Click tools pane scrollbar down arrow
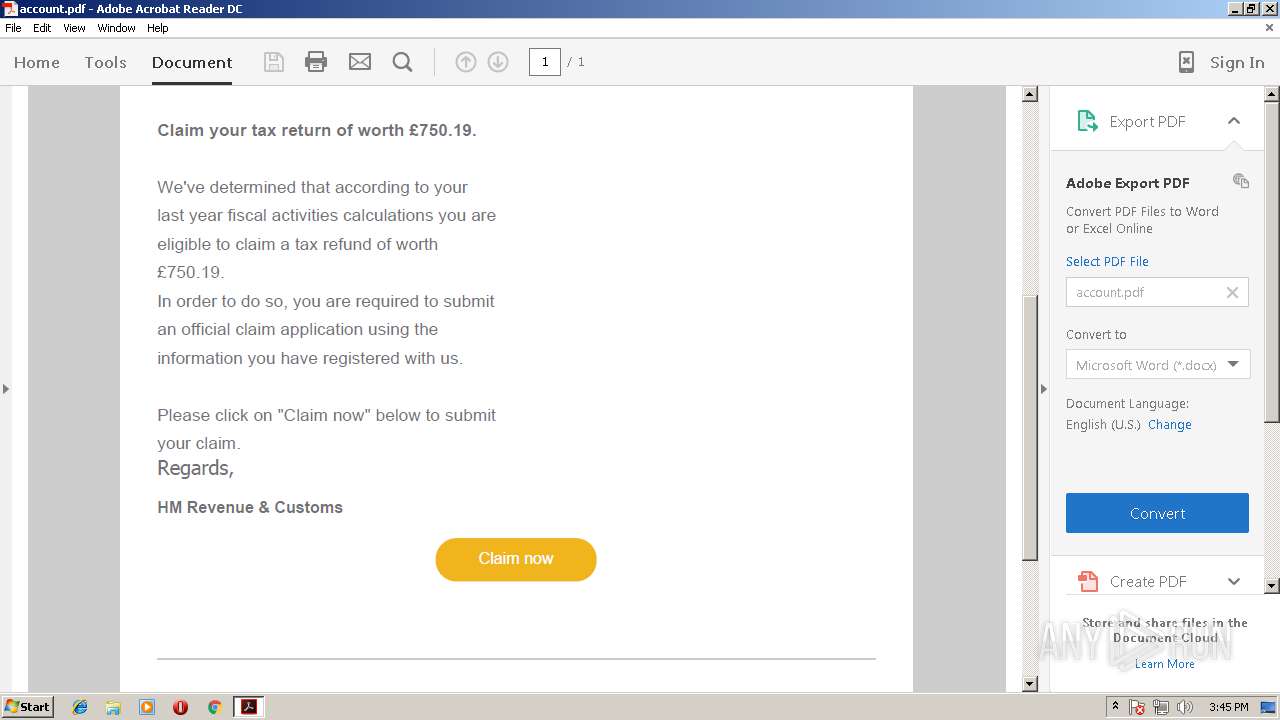Screen dimensions: 1280x720 pos(1272,585)
